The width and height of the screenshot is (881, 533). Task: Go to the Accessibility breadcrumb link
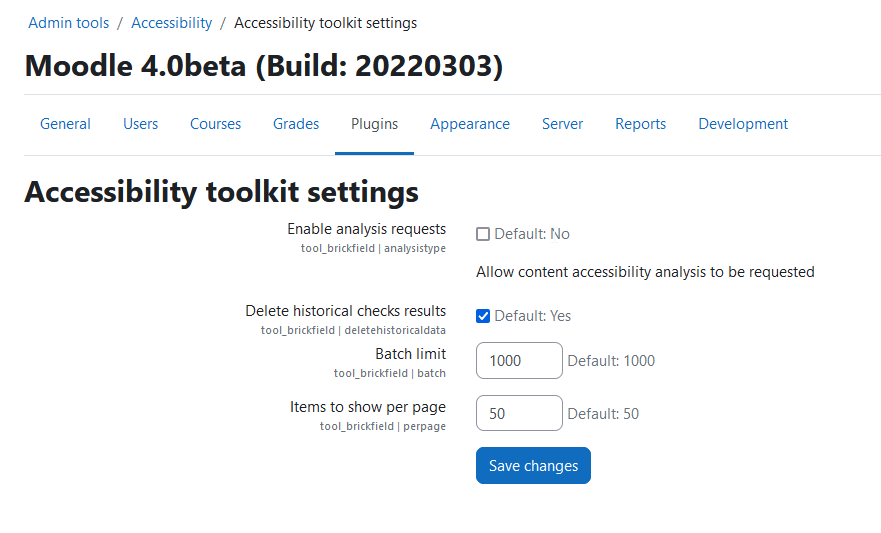click(171, 23)
